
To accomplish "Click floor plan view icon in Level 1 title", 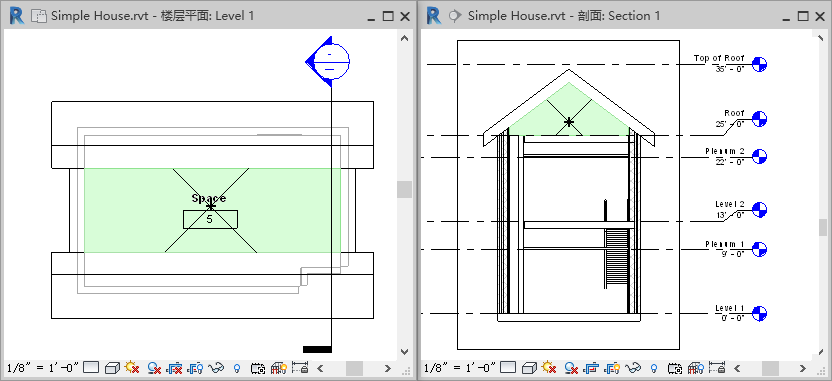I will tap(39, 16).
